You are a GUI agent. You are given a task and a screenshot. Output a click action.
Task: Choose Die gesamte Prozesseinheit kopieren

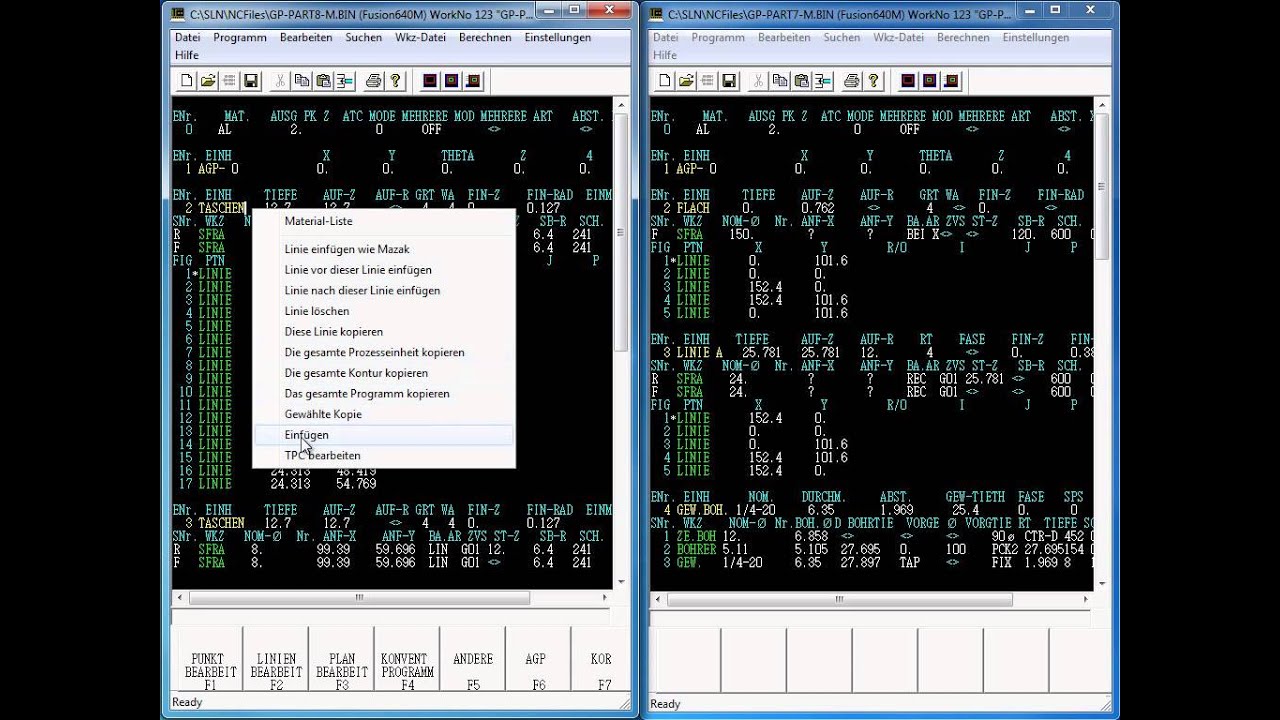tap(384, 352)
